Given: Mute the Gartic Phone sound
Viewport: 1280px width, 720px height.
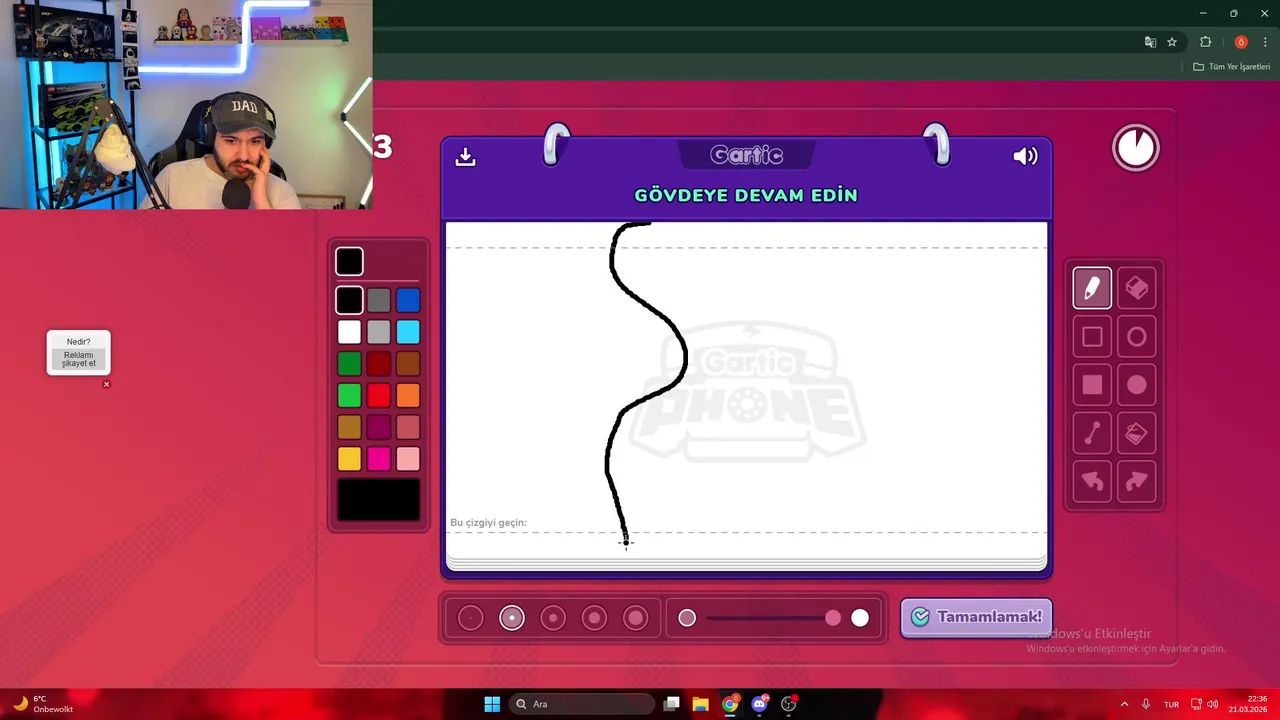Looking at the screenshot, I should pyautogui.click(x=1025, y=156).
